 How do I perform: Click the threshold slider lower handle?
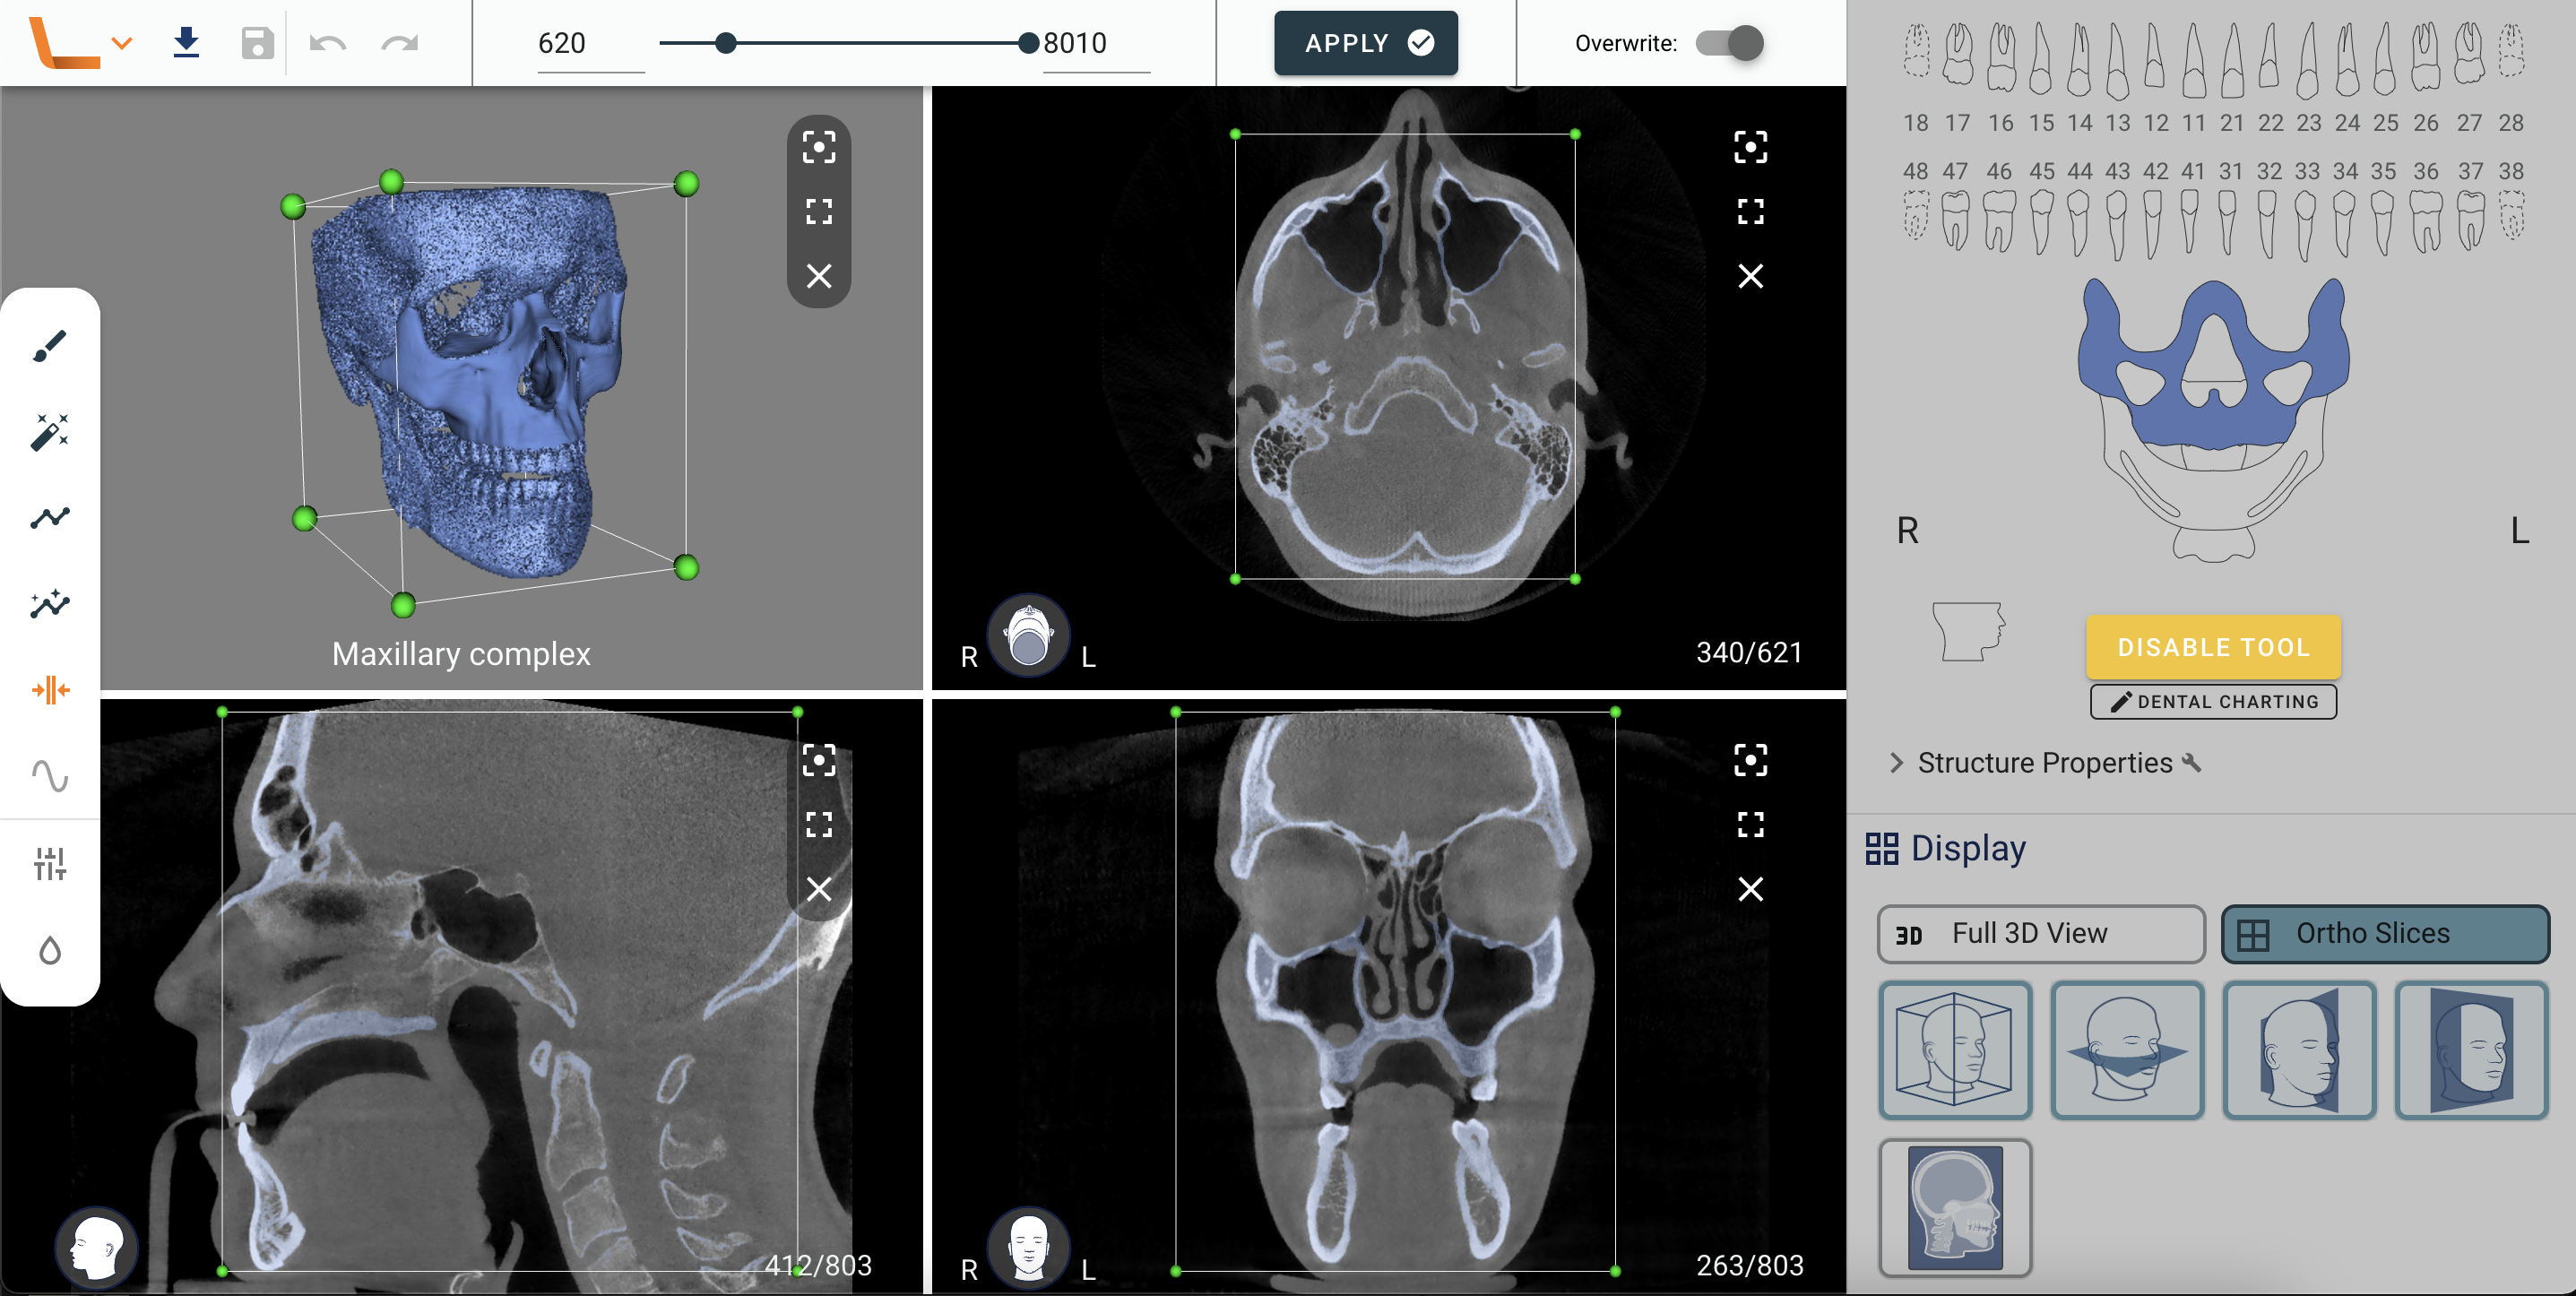727,43
